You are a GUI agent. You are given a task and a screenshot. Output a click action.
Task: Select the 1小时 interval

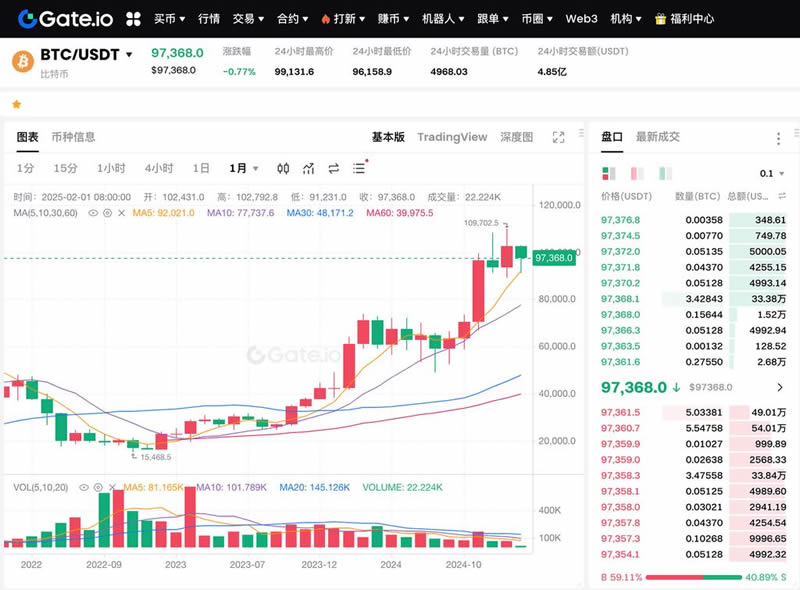pyautogui.click(x=111, y=168)
